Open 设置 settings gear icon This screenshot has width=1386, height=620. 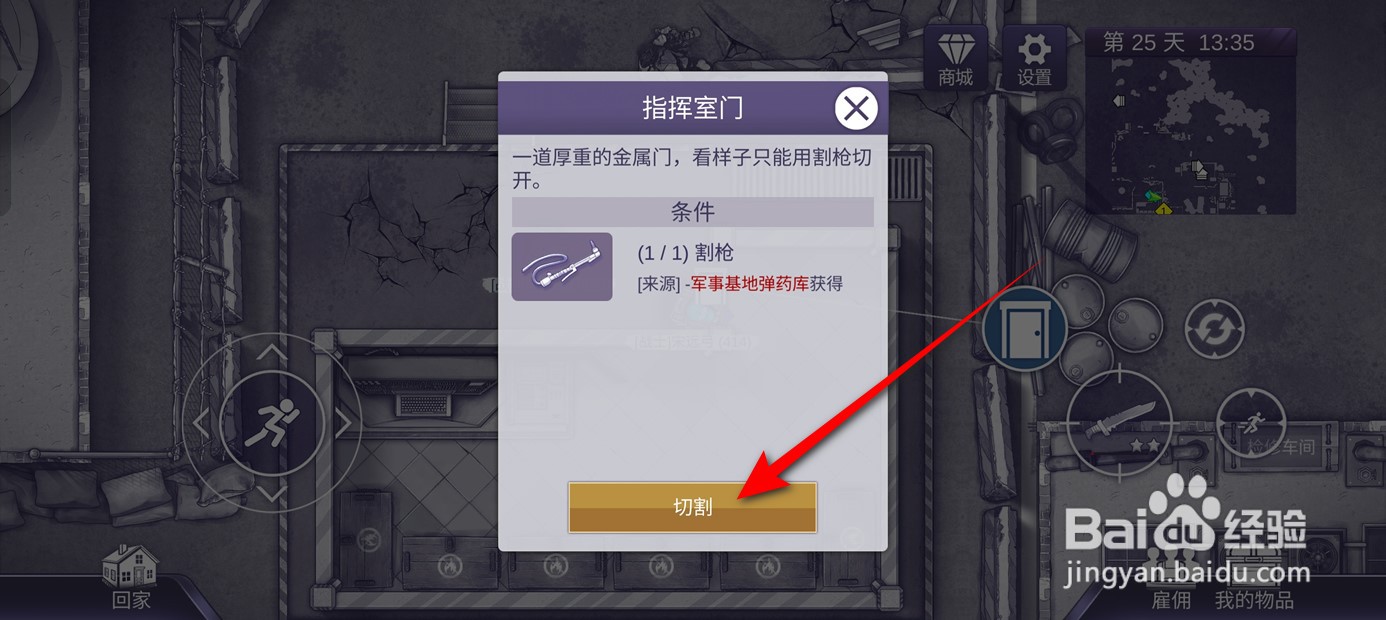[x=1034, y=58]
